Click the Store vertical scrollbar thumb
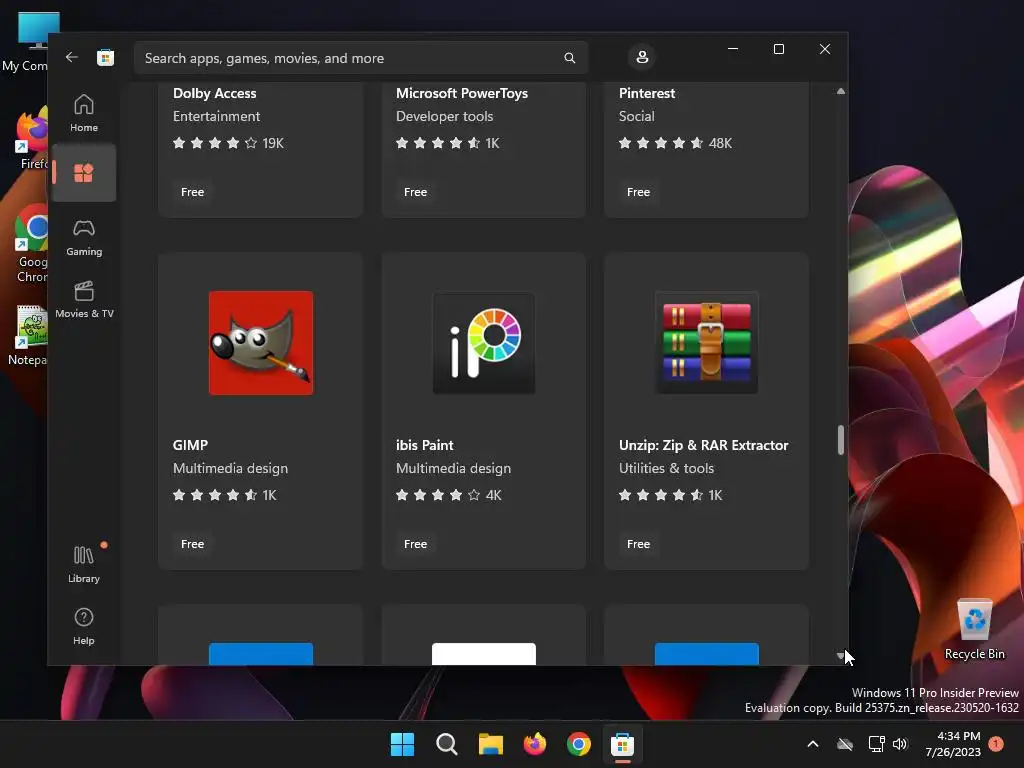The width and height of the screenshot is (1024, 768). 841,440
